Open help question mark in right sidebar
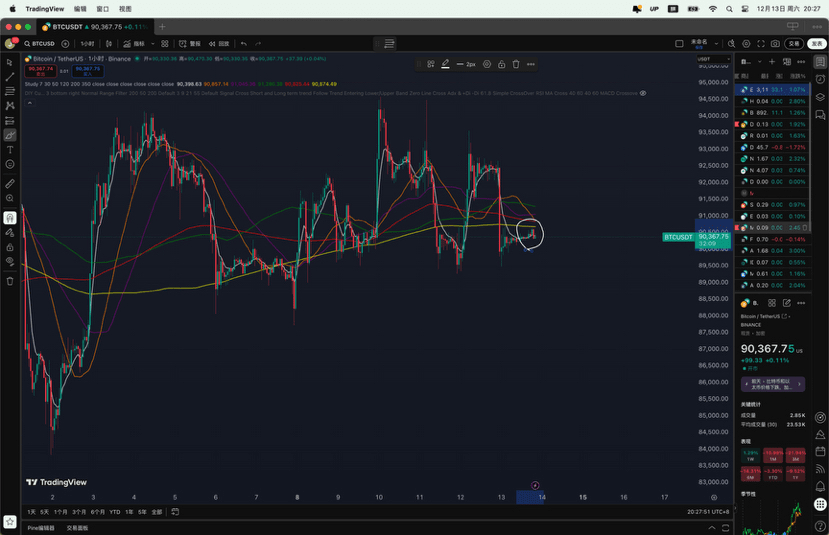 tap(820, 524)
